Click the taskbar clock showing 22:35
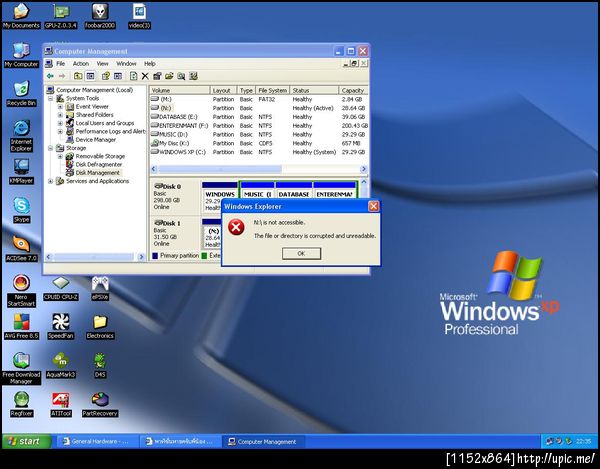The height and width of the screenshot is (469, 600). tap(584, 441)
